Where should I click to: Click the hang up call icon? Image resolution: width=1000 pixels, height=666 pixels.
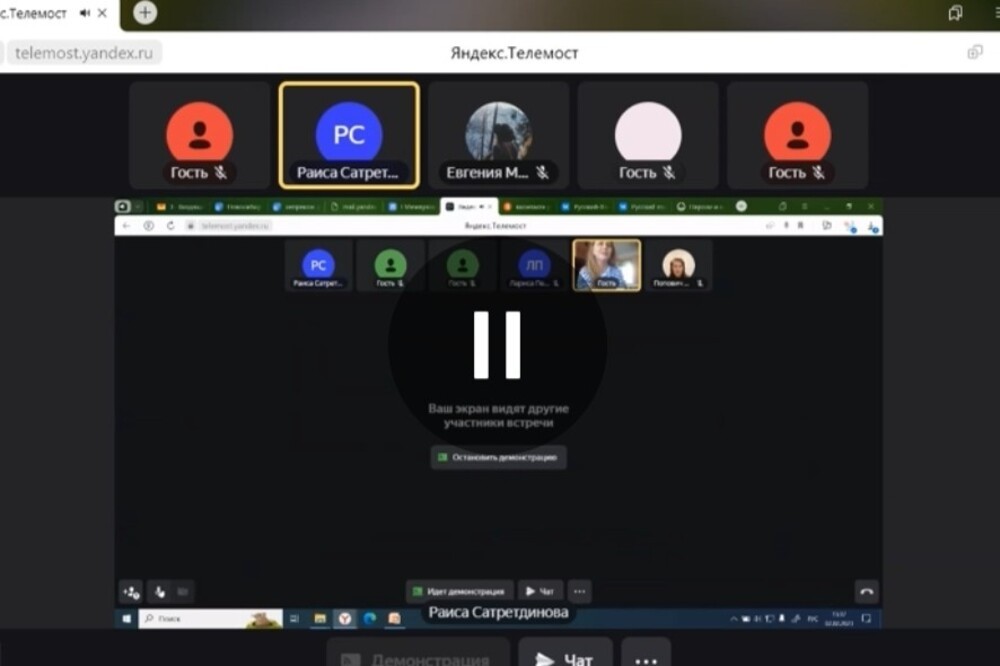[866, 591]
